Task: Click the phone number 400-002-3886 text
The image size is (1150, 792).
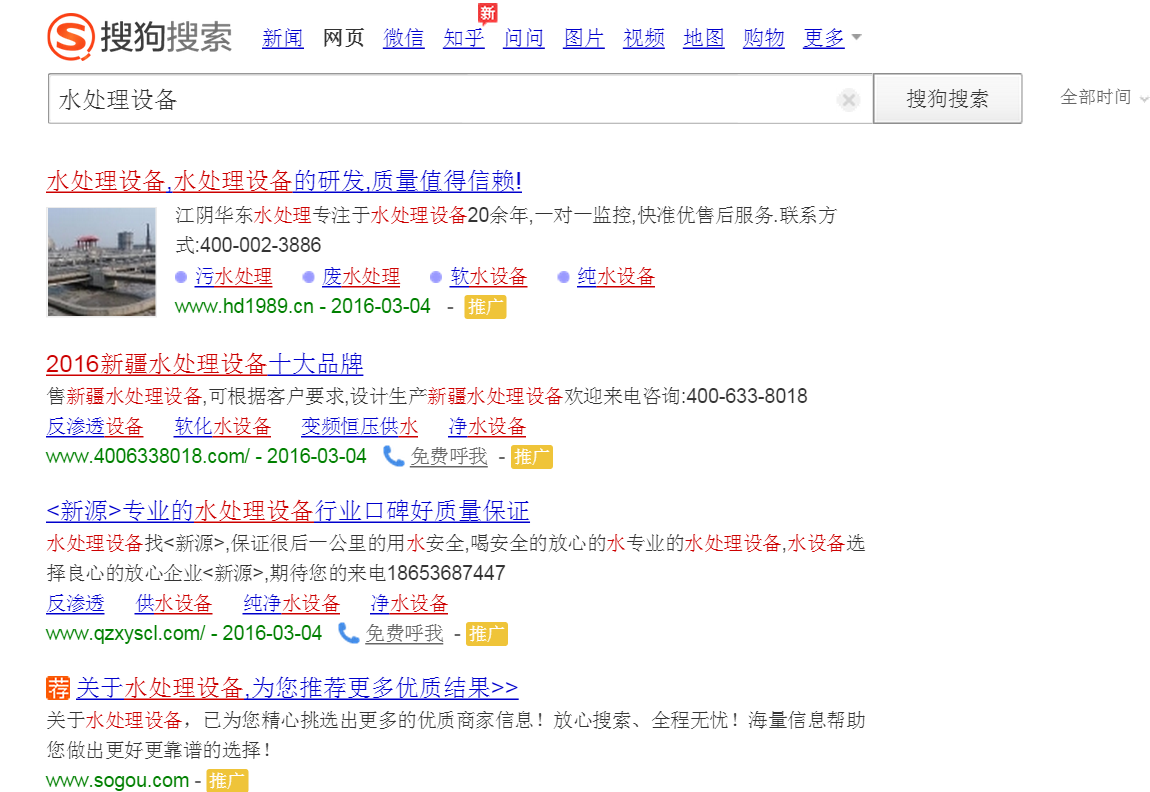Action: point(260,245)
